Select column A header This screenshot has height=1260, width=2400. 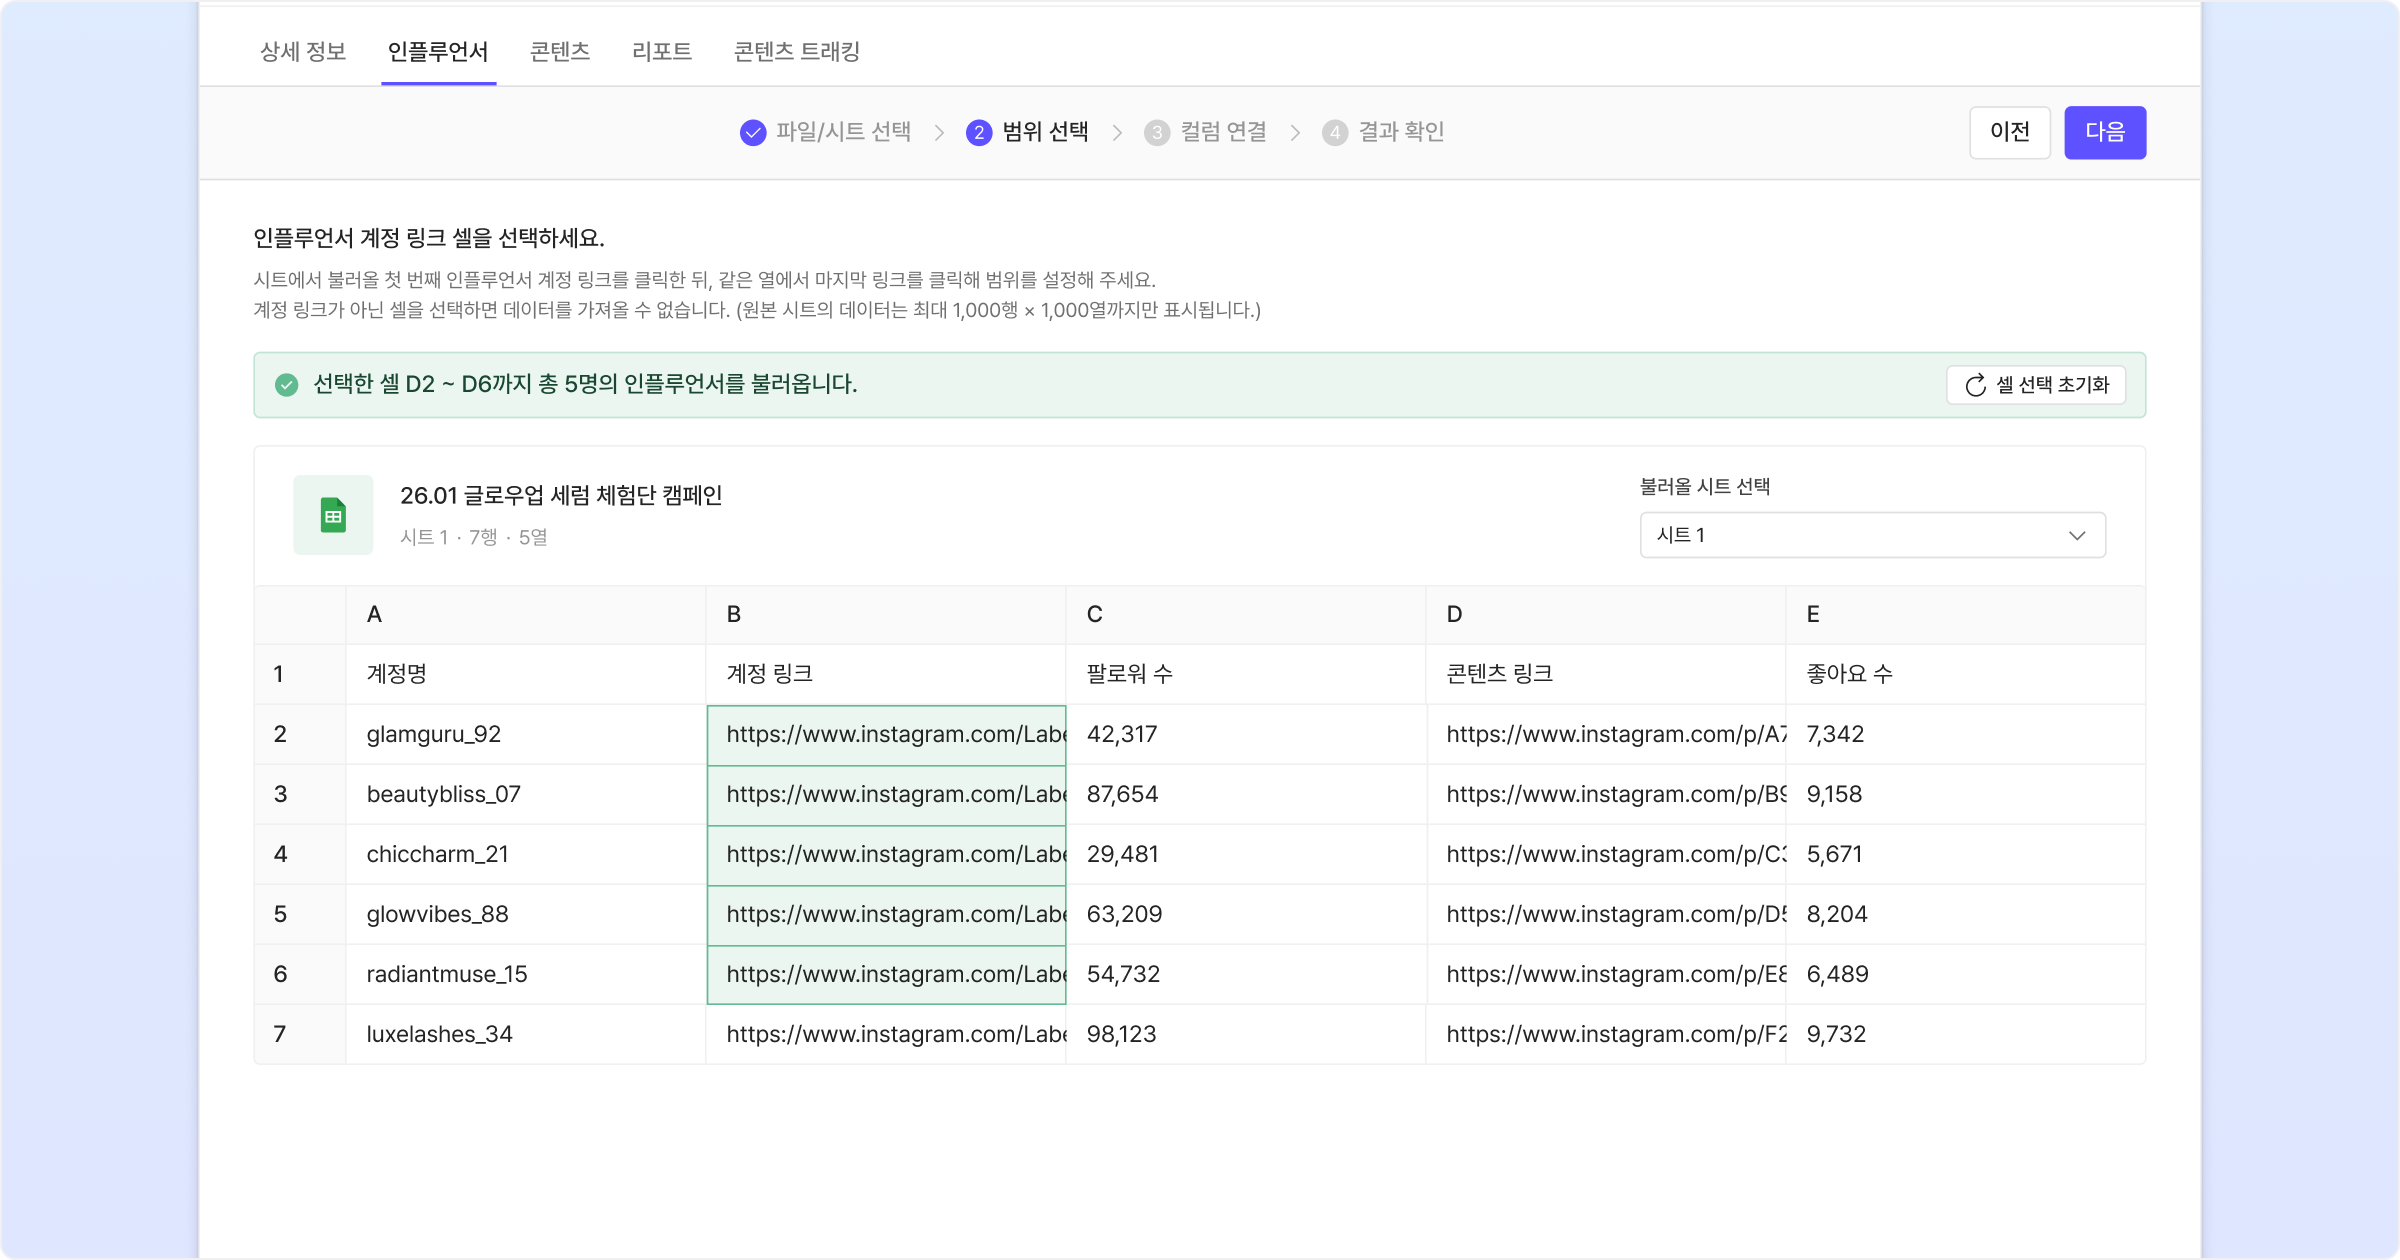pyautogui.click(x=526, y=615)
